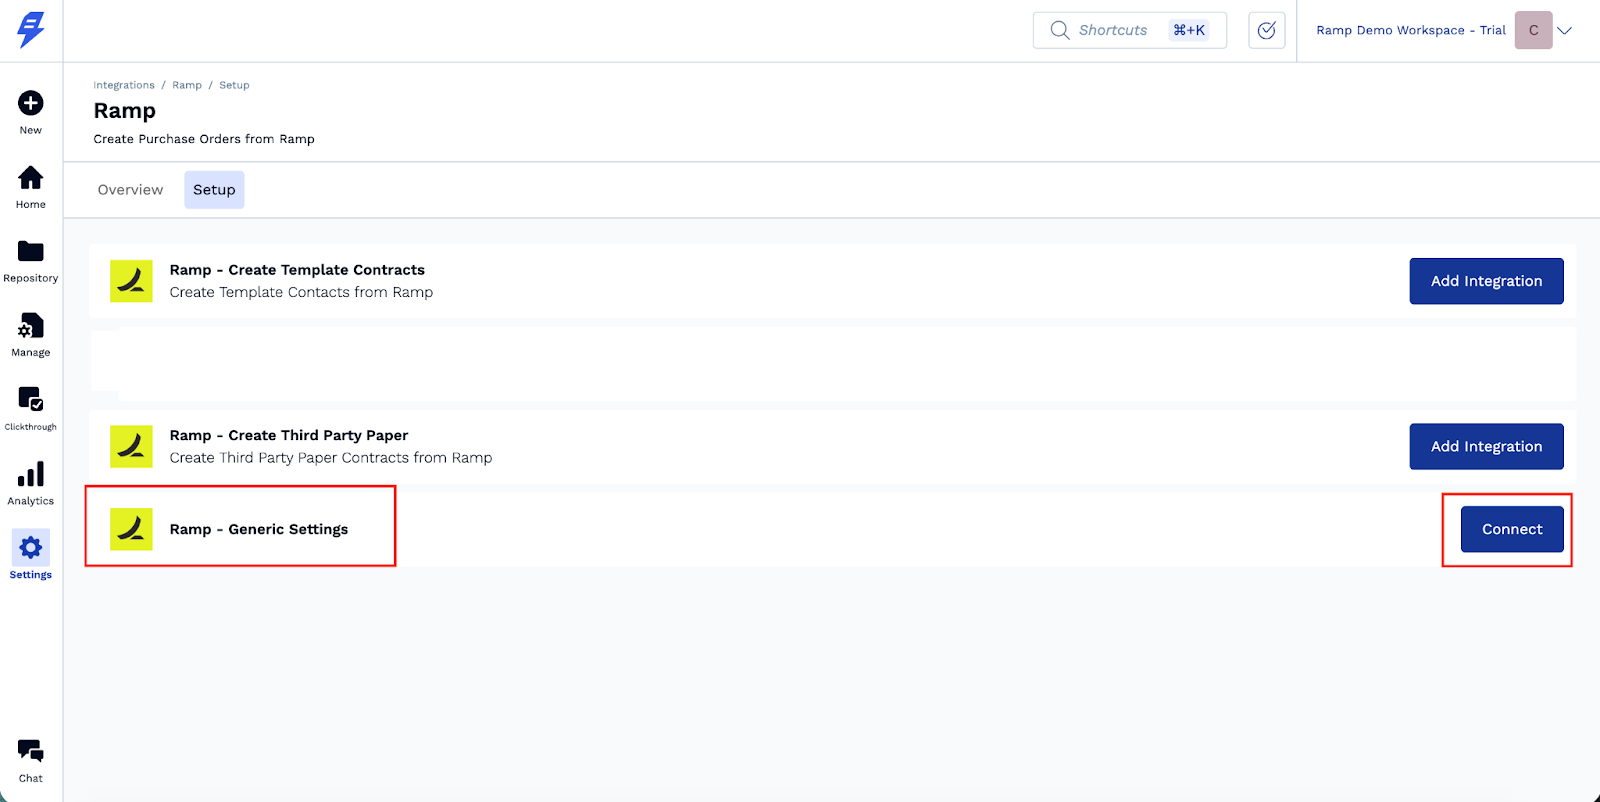Click Create Third Party Paper Contracts description

pos(331,457)
